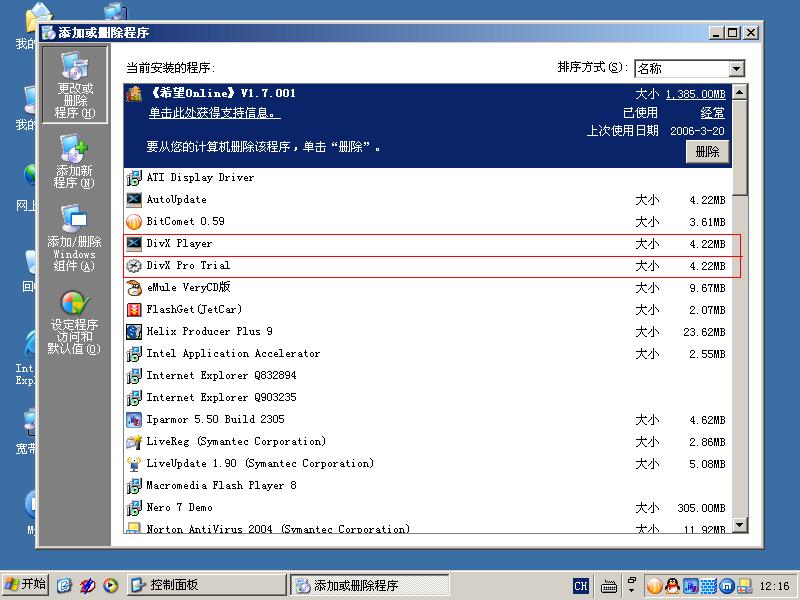Click the BitComet tray icon
The height and width of the screenshot is (600, 800).
coord(655,586)
